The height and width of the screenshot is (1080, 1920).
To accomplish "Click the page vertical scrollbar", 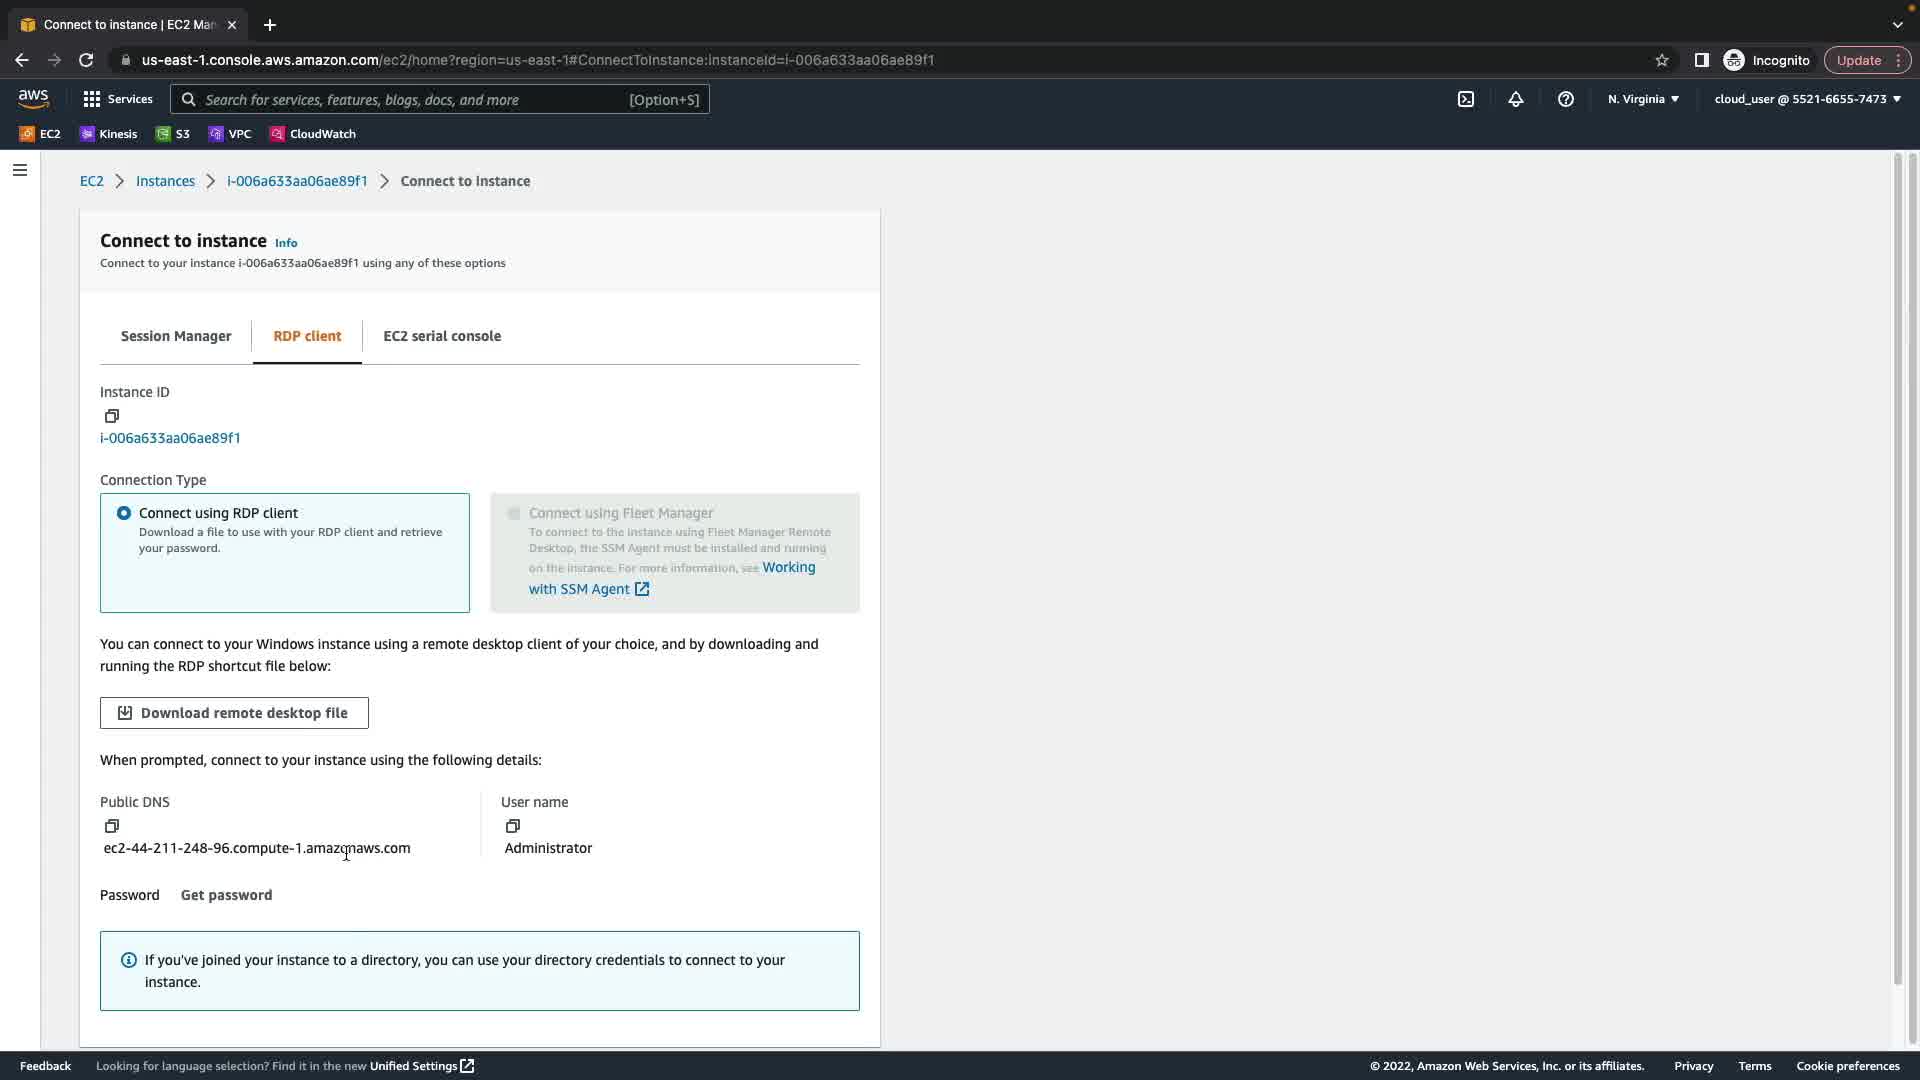I will [1897, 570].
